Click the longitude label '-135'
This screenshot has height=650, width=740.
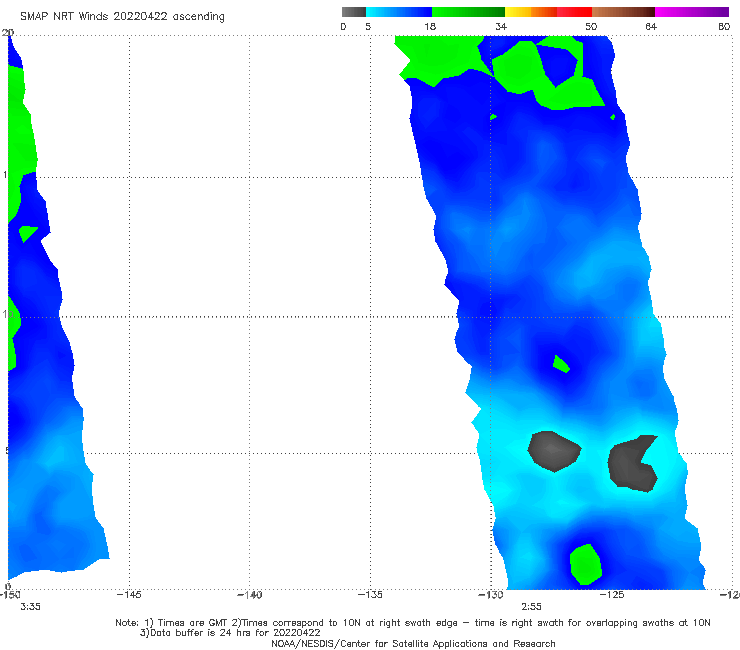370,595
